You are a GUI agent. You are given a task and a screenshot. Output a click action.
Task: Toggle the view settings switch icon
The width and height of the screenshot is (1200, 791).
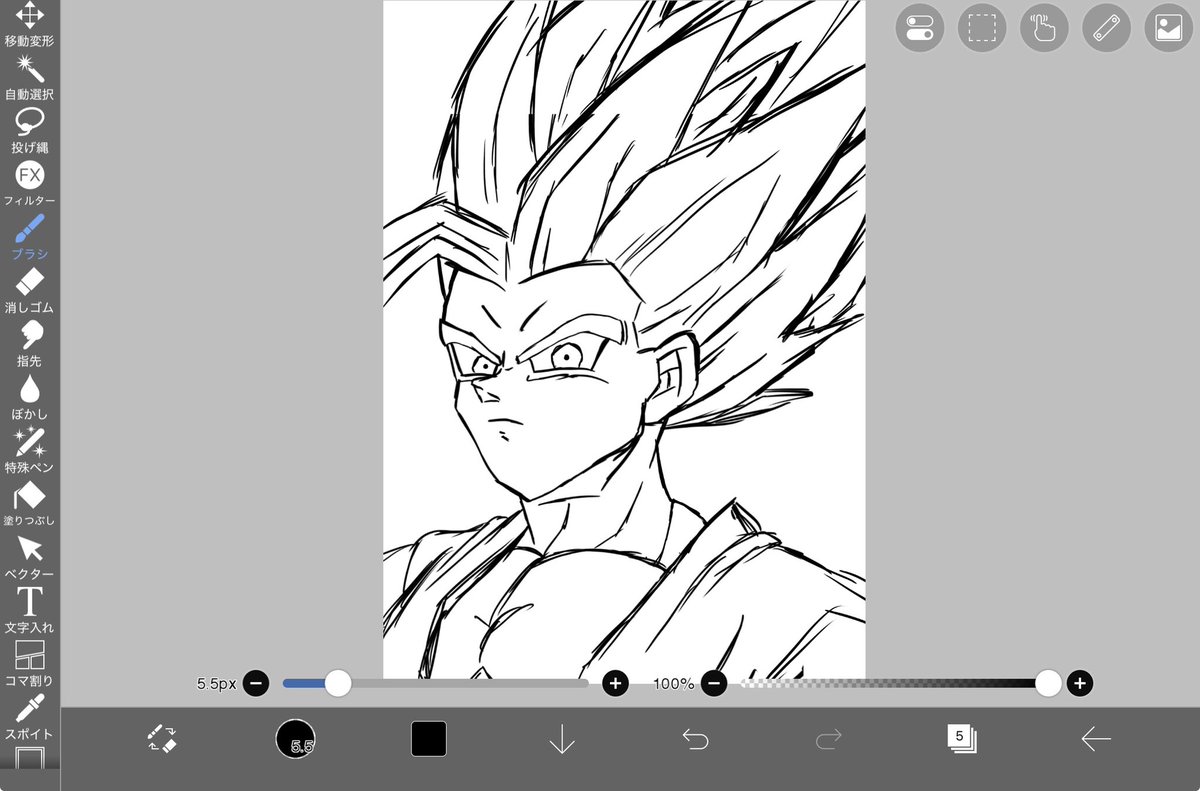pos(919,27)
